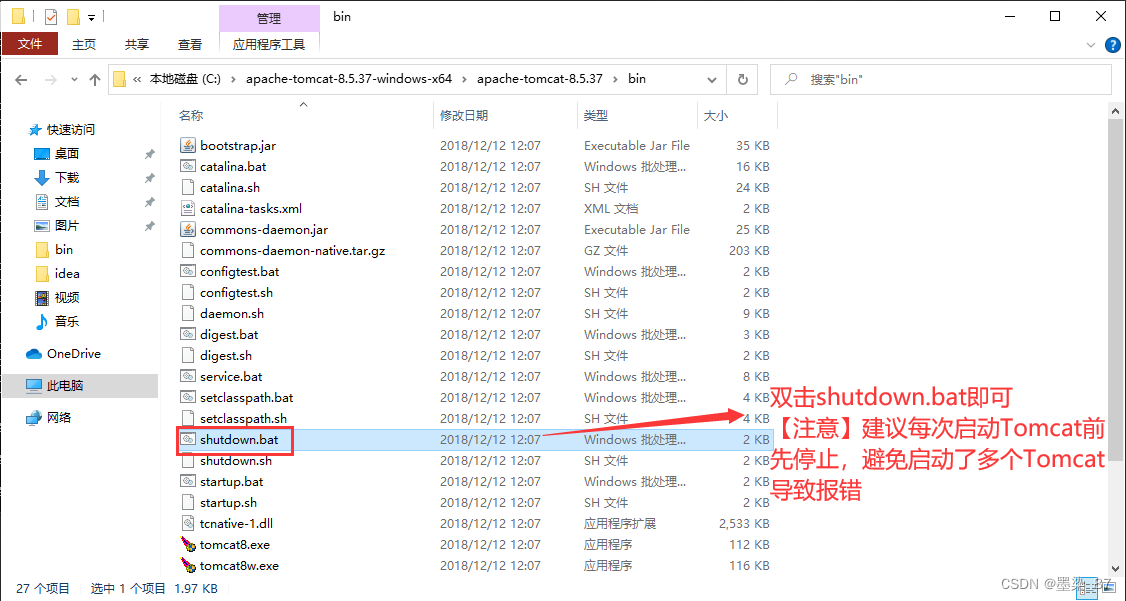The height and width of the screenshot is (601, 1126).
Task: Open the 应用程序工具 tab
Action: [269, 45]
